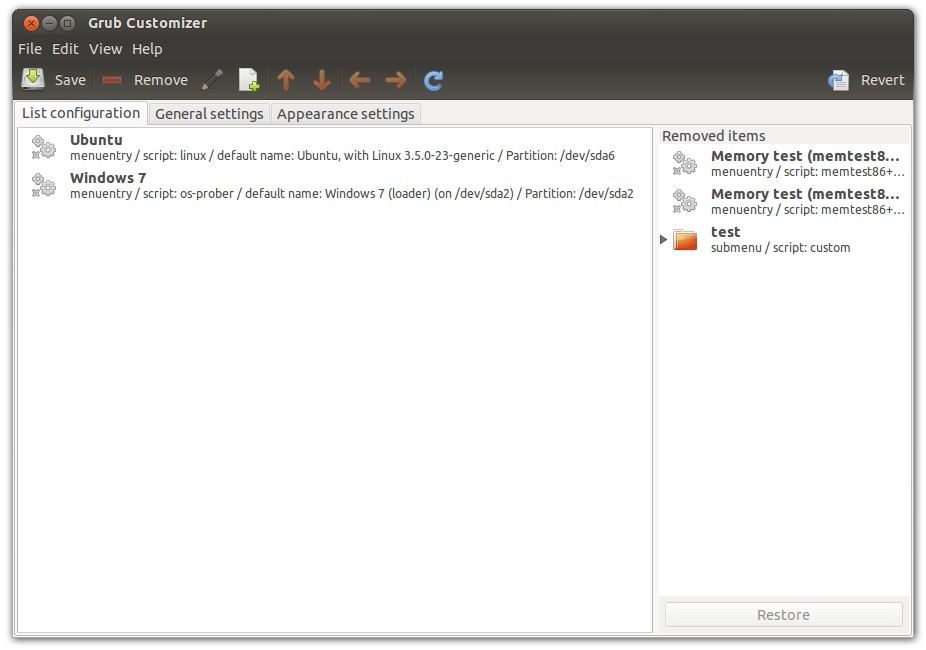Maximize the Grub Customizer window
Image resolution: width=926 pixels, height=650 pixels.
pyautogui.click(x=68, y=23)
